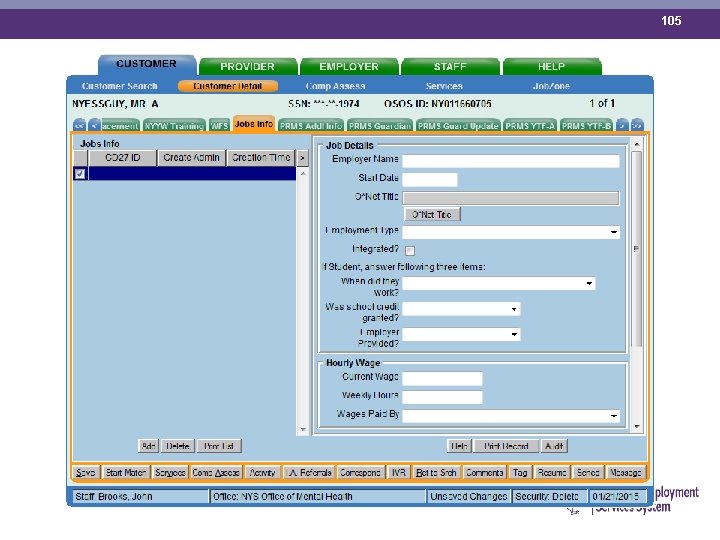Click Ret to Srch in bottom toolbar
The width and height of the screenshot is (720, 540).
(436, 472)
